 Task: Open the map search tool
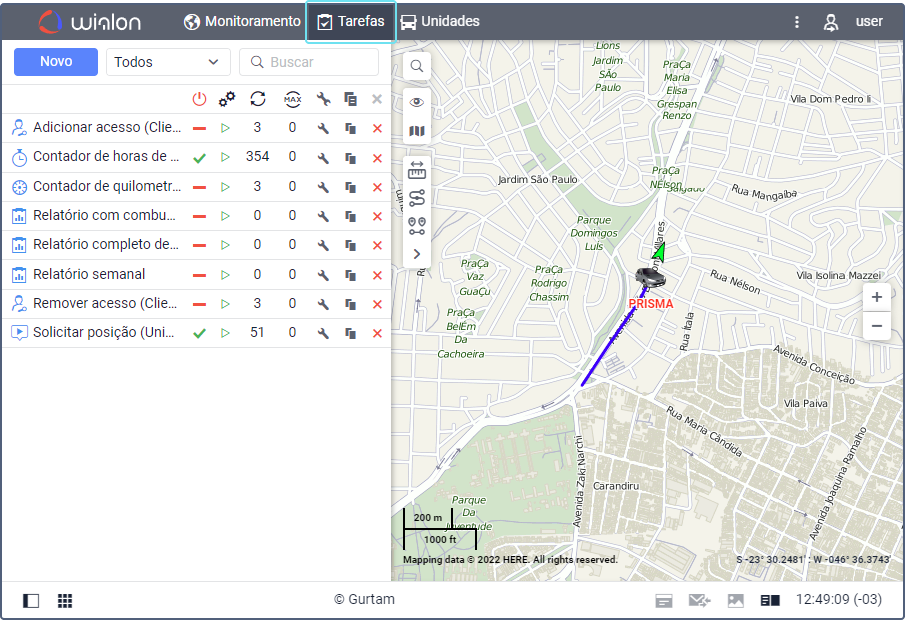417,66
